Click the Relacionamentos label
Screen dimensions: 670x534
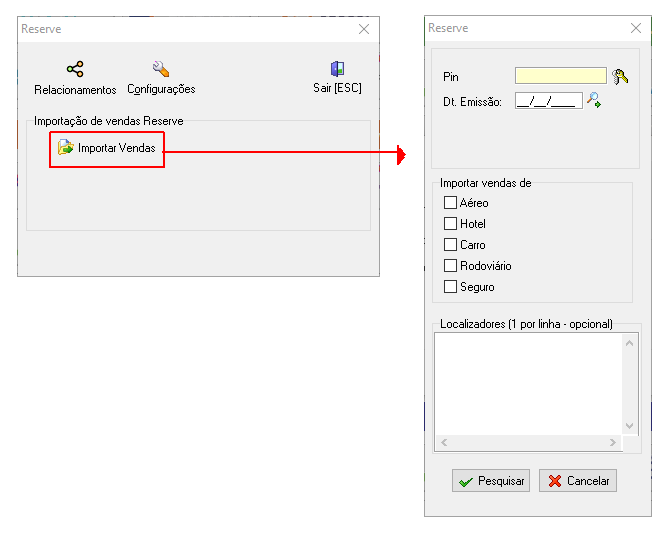click(75, 90)
